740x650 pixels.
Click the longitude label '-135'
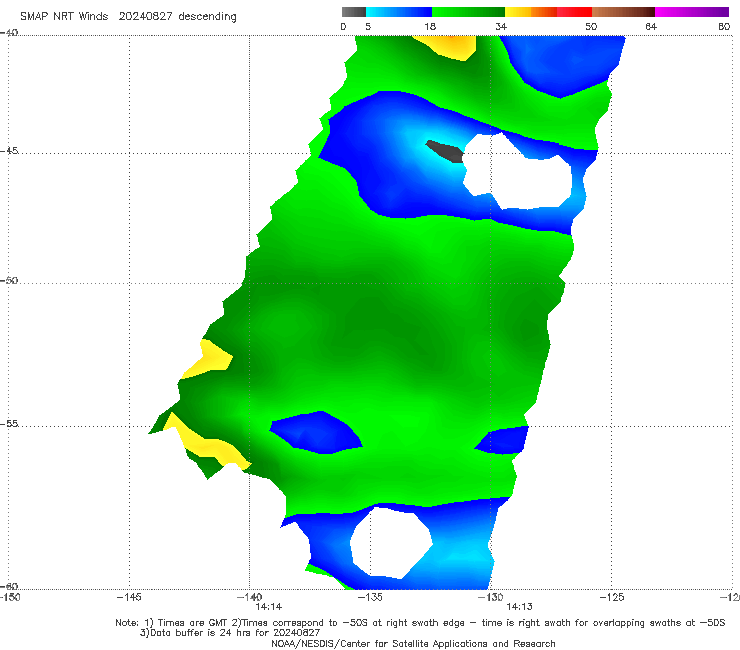(x=370, y=597)
